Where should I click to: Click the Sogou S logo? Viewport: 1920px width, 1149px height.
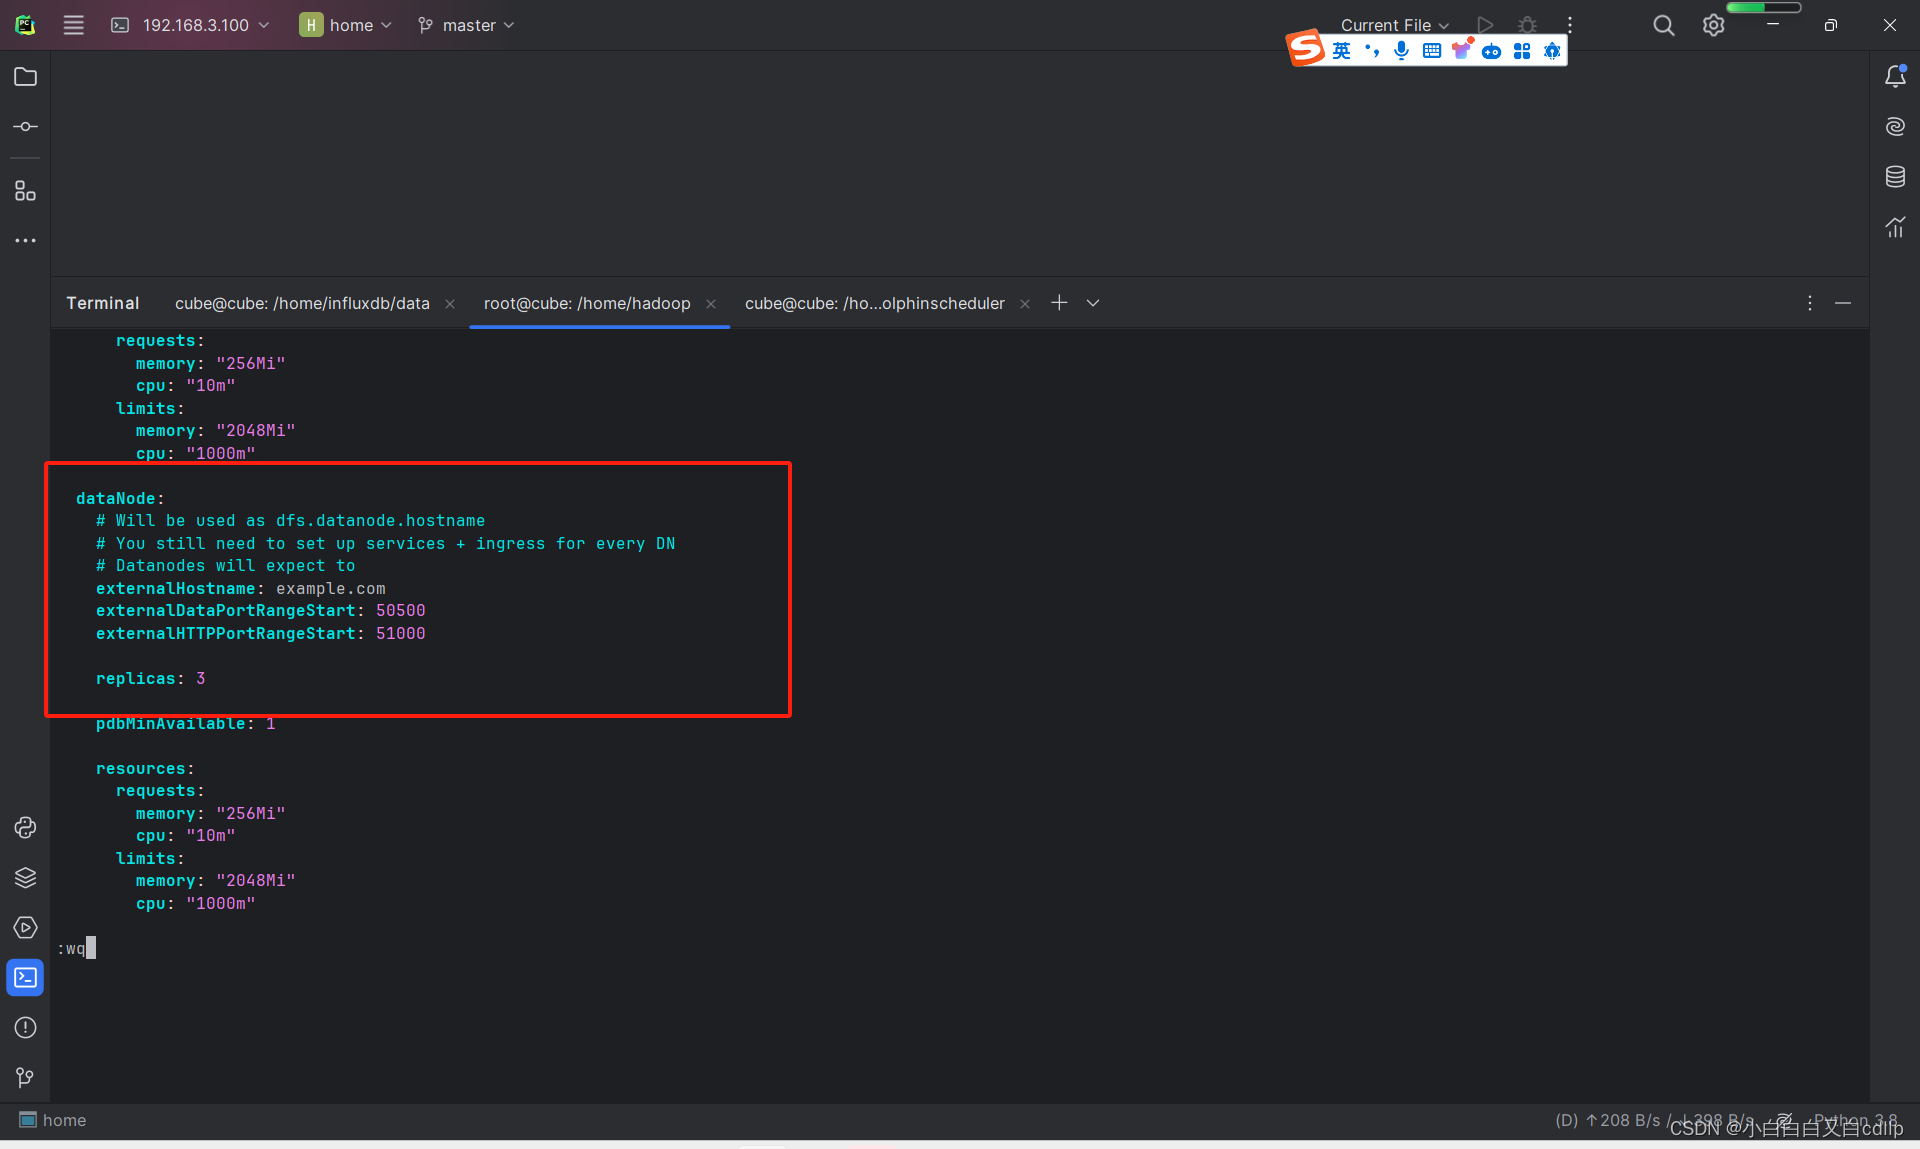click(1306, 48)
